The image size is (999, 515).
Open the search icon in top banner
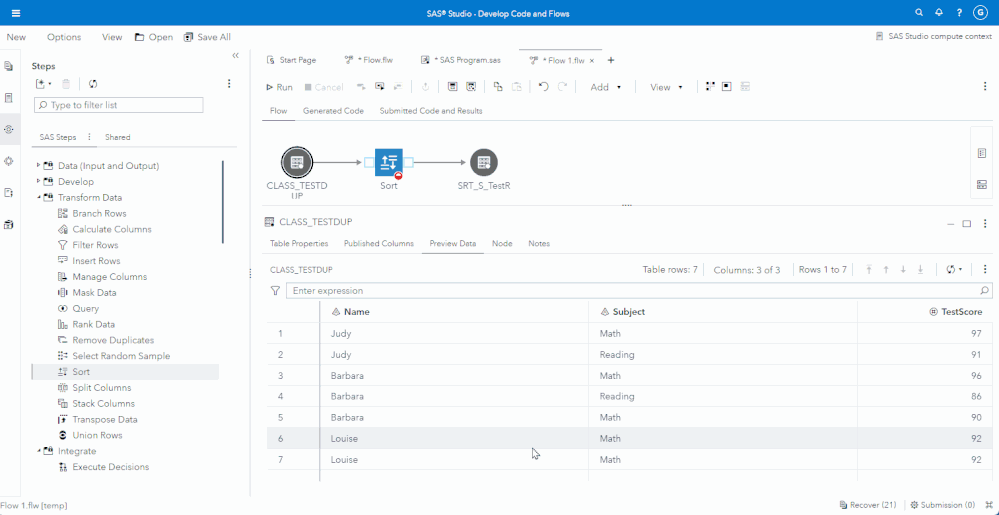(x=919, y=12)
